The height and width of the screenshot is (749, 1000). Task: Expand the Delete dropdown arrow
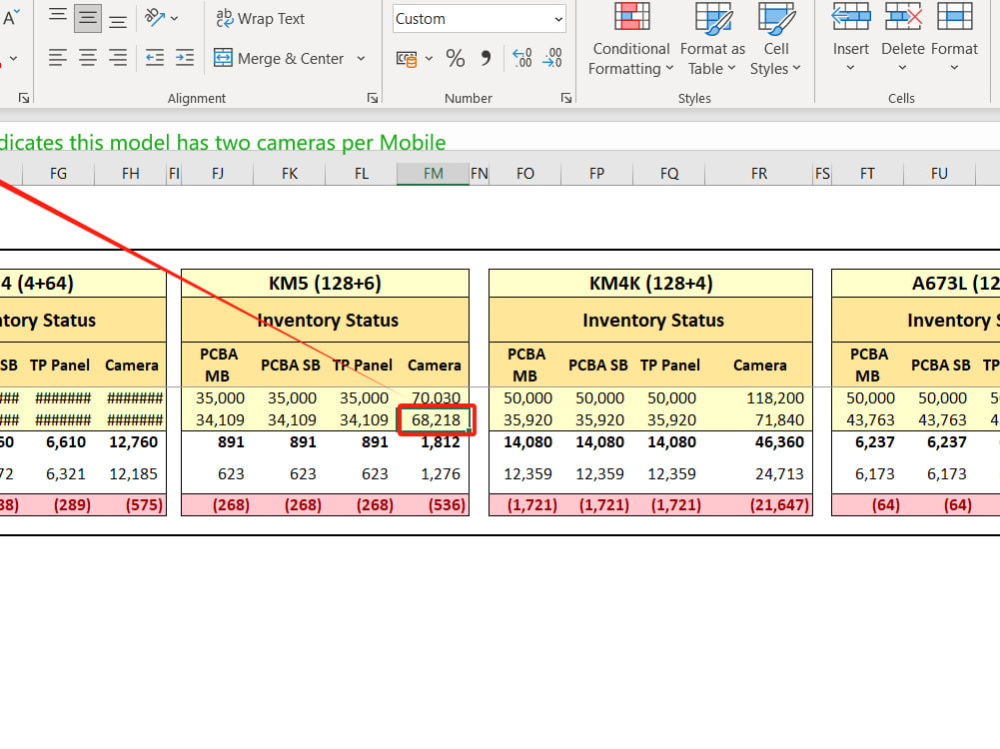[x=902, y=67]
